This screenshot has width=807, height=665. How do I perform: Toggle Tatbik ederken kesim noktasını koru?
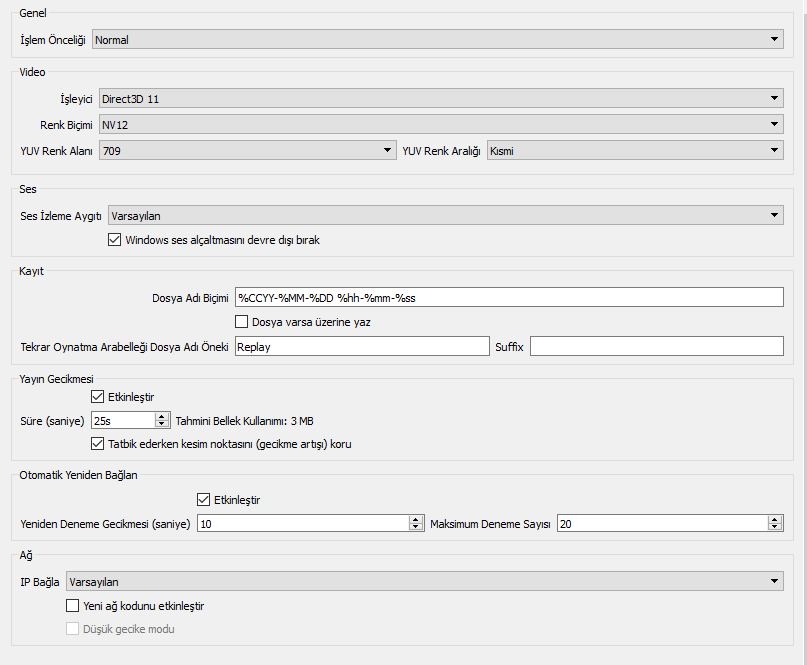98,444
